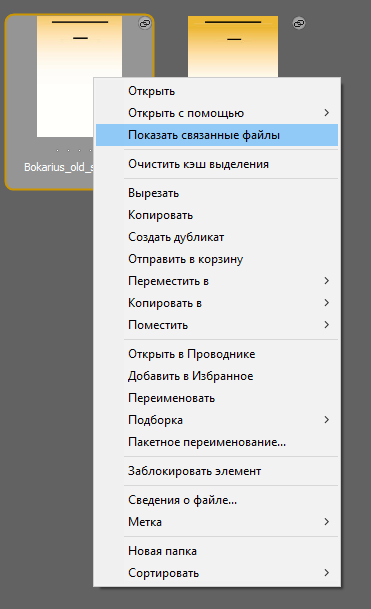
Task: Select Новая папка
Action: pyautogui.click(x=217, y=551)
